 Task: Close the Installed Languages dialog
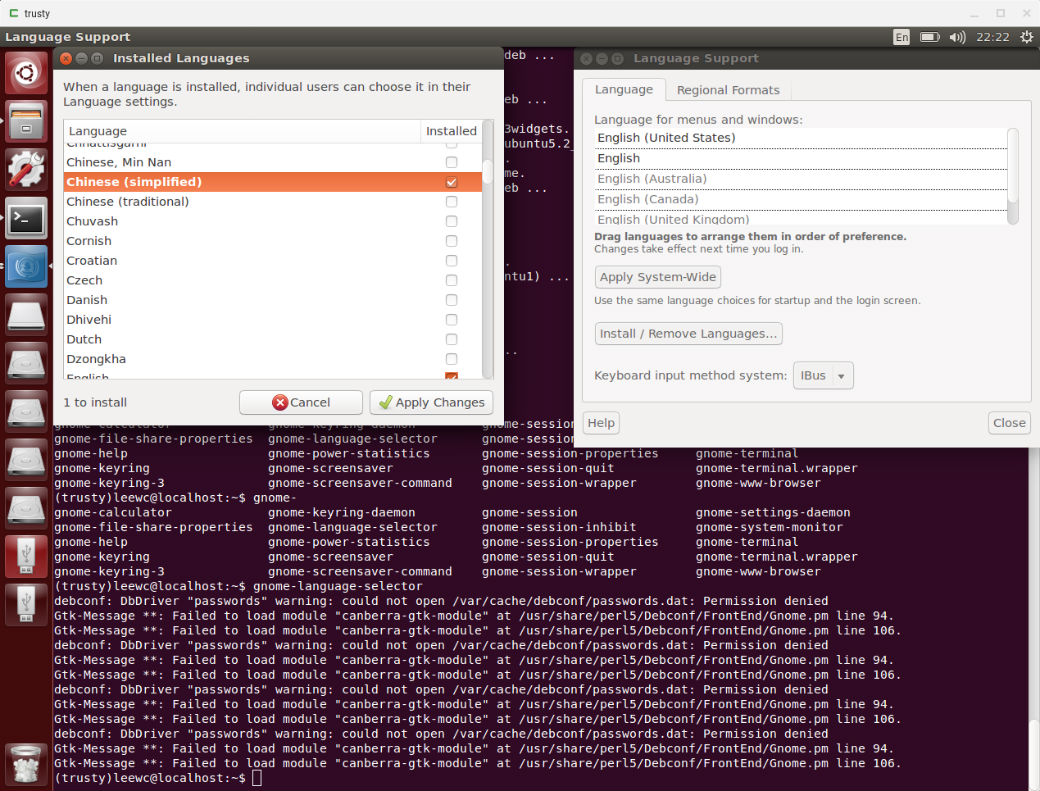point(66,58)
